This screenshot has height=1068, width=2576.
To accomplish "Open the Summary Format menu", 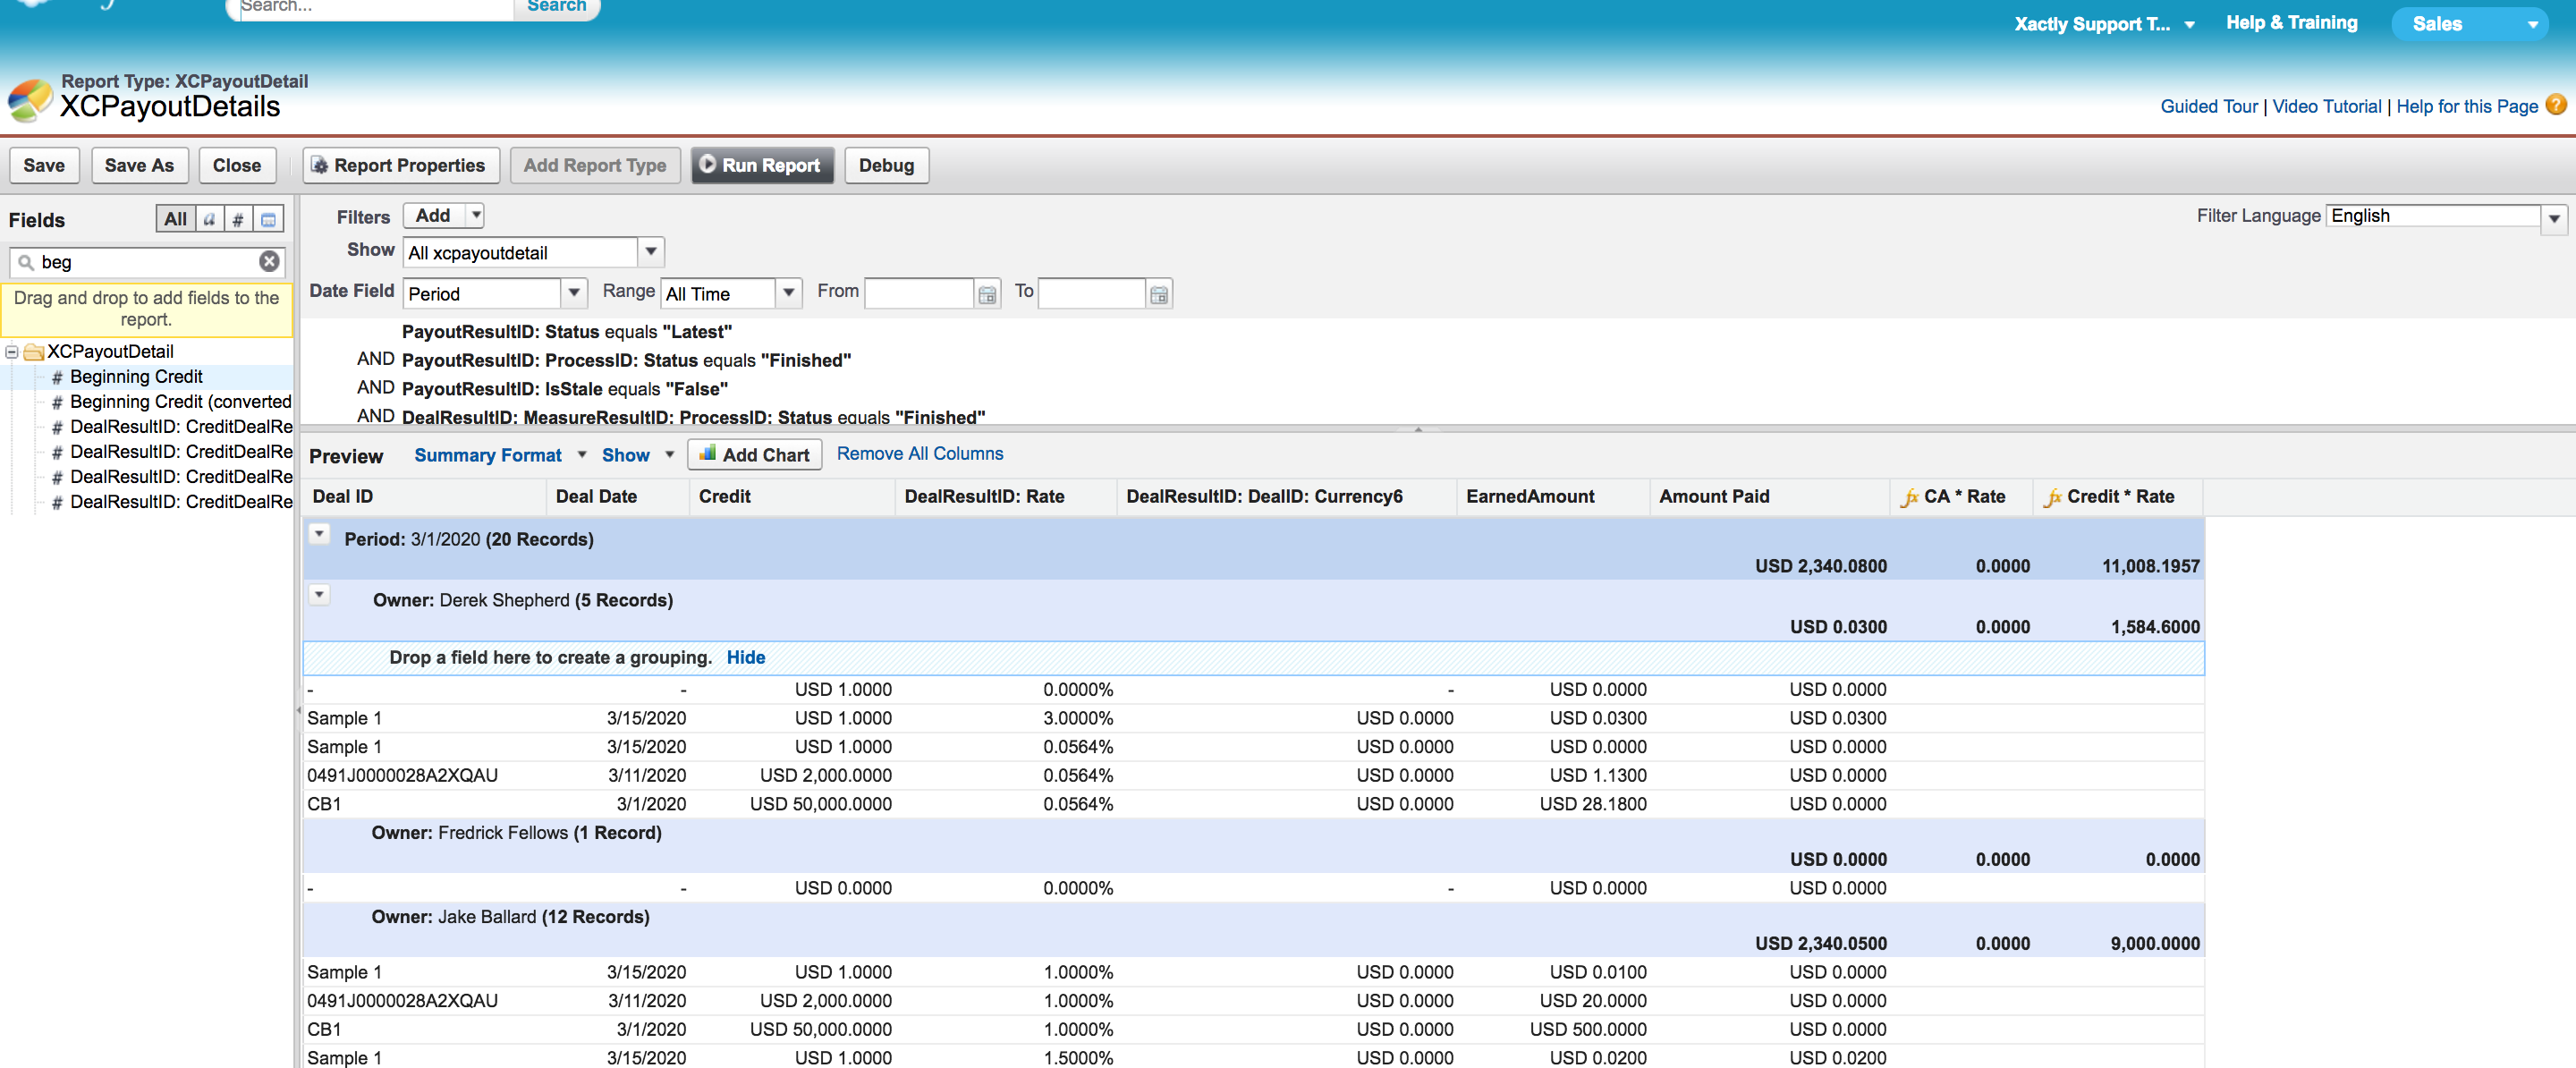I will pyautogui.click(x=499, y=455).
